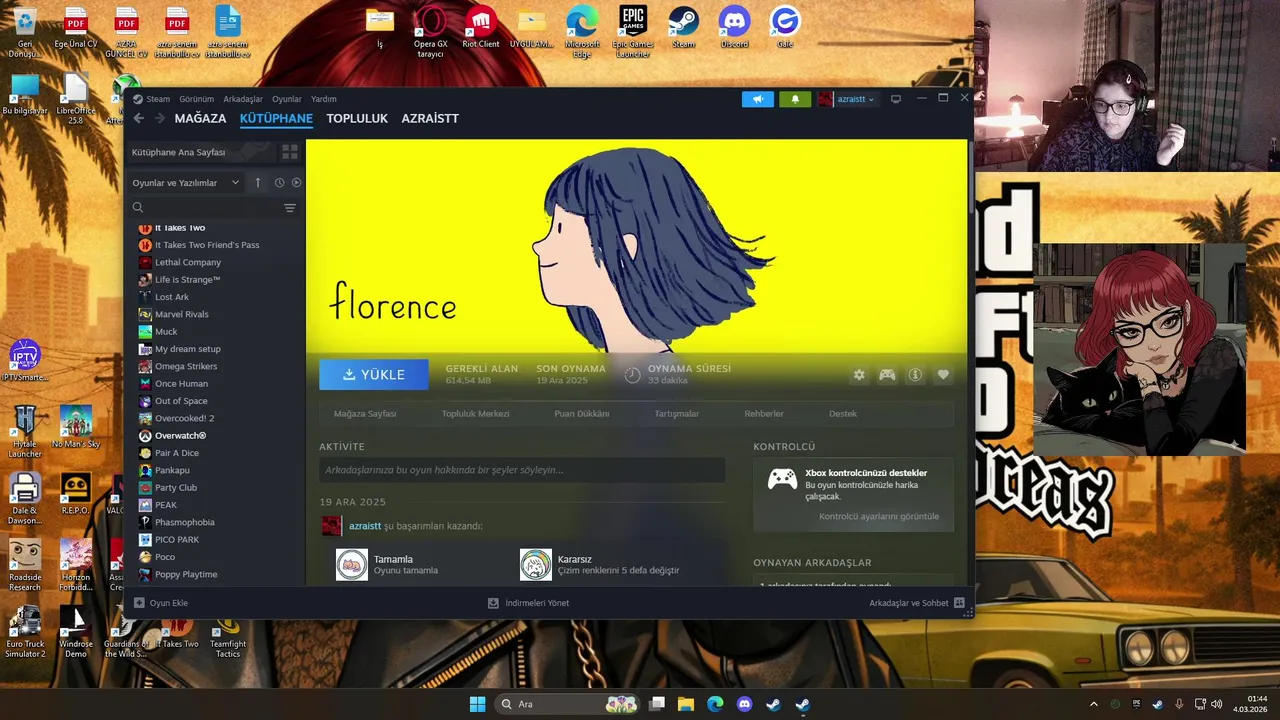
Task: Open Riot Client desktop icon
Action: click(x=481, y=27)
